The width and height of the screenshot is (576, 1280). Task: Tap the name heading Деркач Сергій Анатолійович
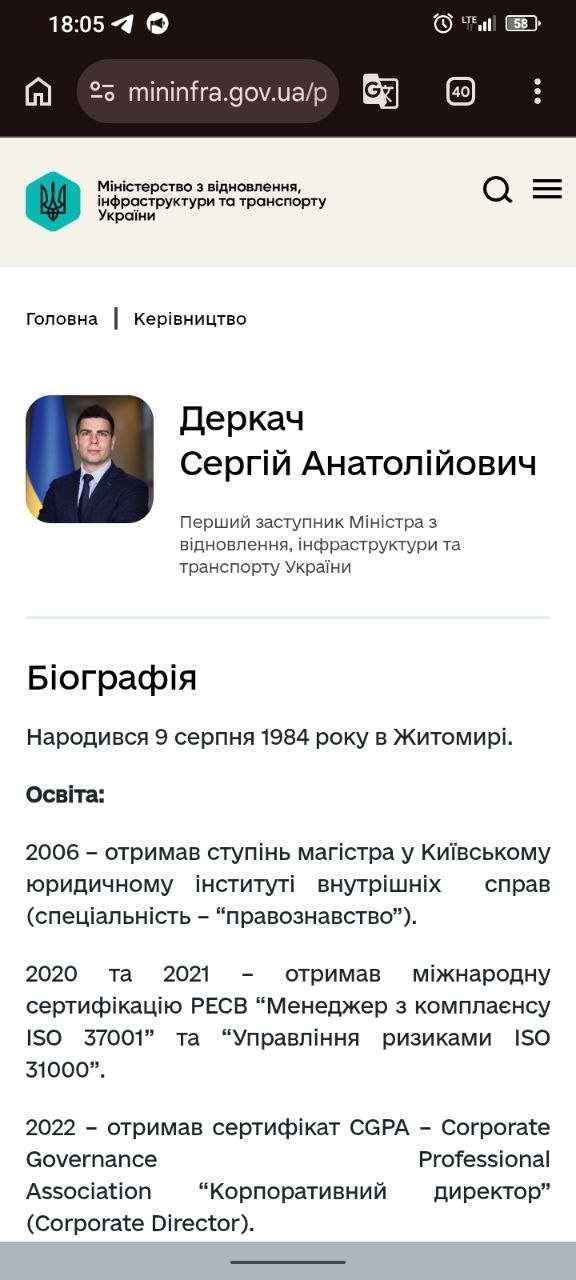click(x=358, y=441)
